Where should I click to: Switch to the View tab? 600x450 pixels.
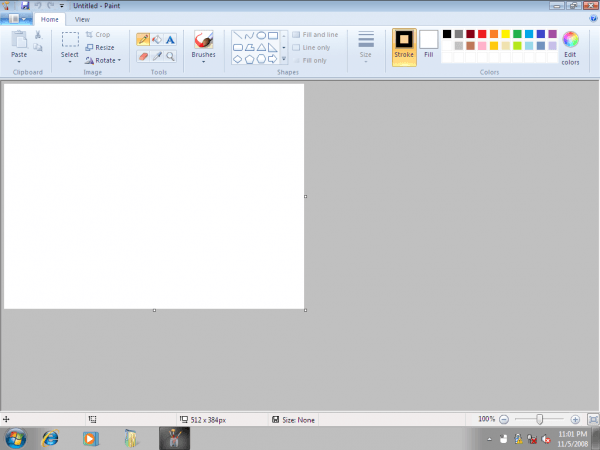[82, 19]
